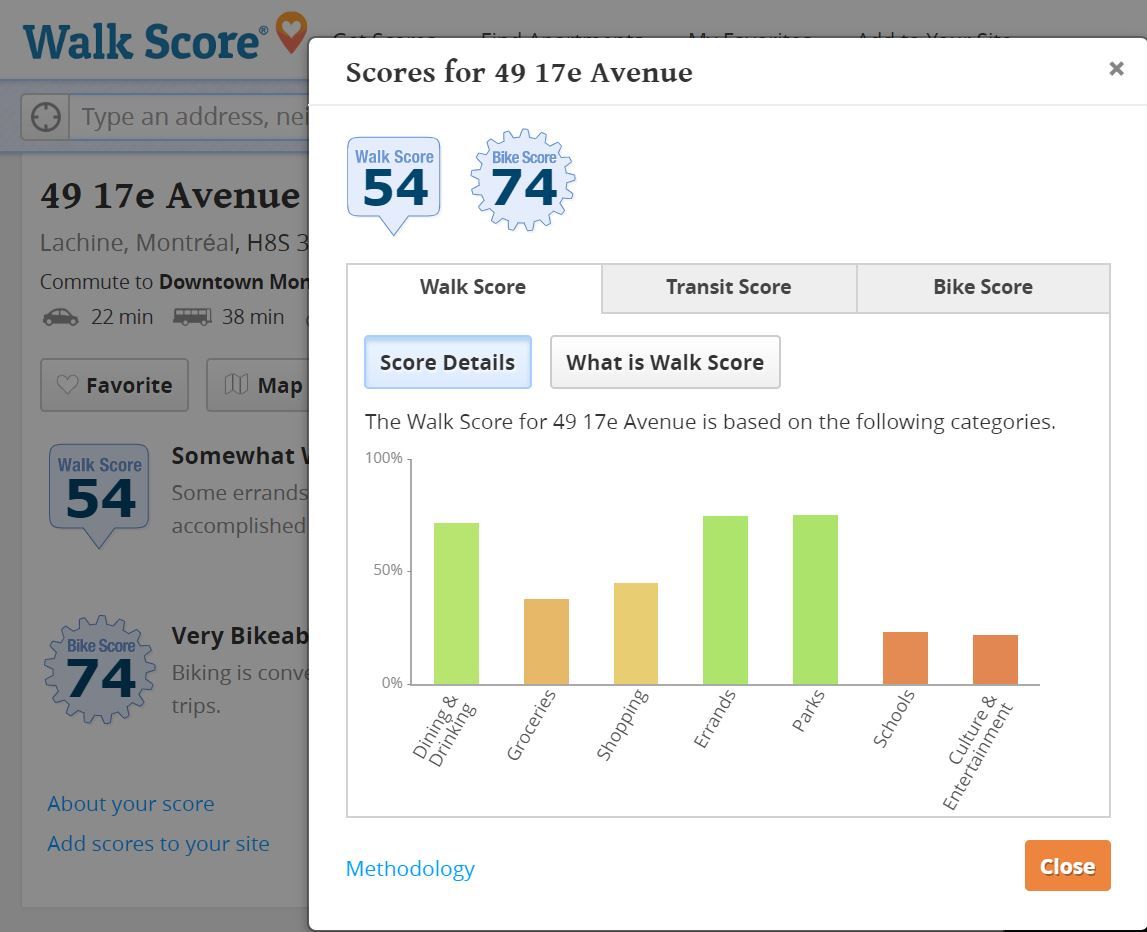The width and height of the screenshot is (1147, 932).
Task: Click the locate-me crosshair icon in search bar
Action: click(45, 117)
